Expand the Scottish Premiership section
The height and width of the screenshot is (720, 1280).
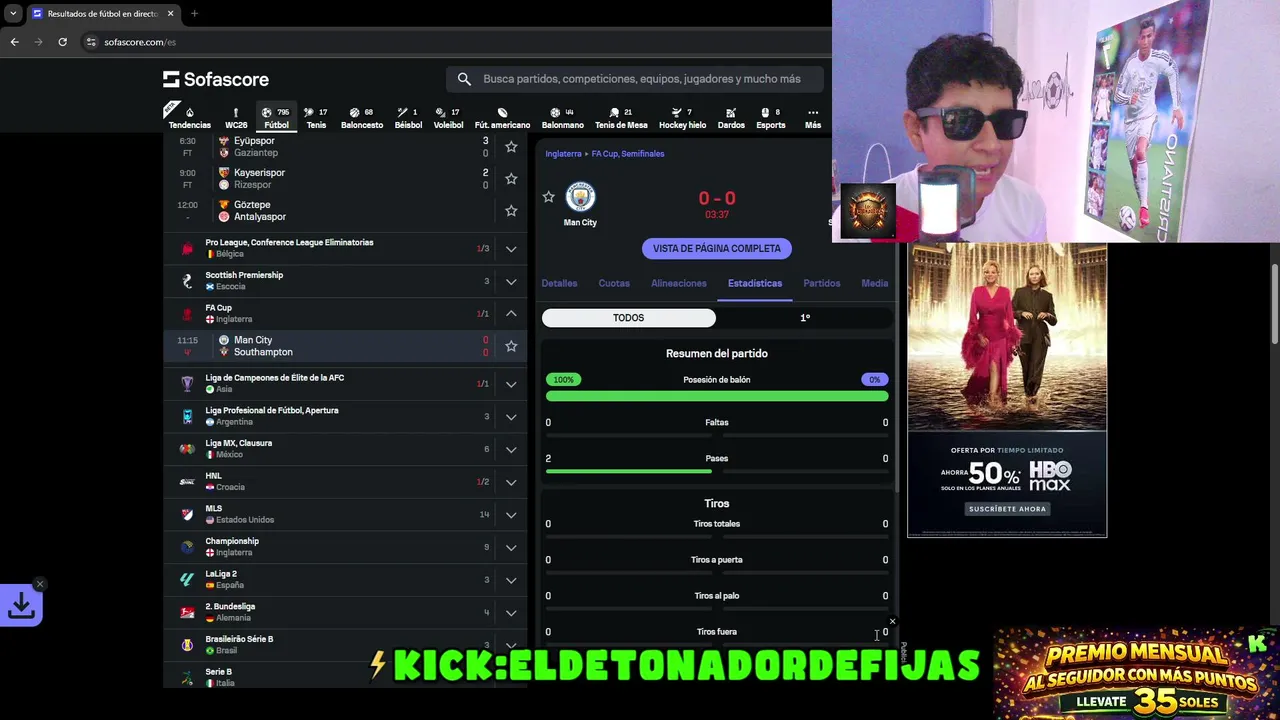511,281
